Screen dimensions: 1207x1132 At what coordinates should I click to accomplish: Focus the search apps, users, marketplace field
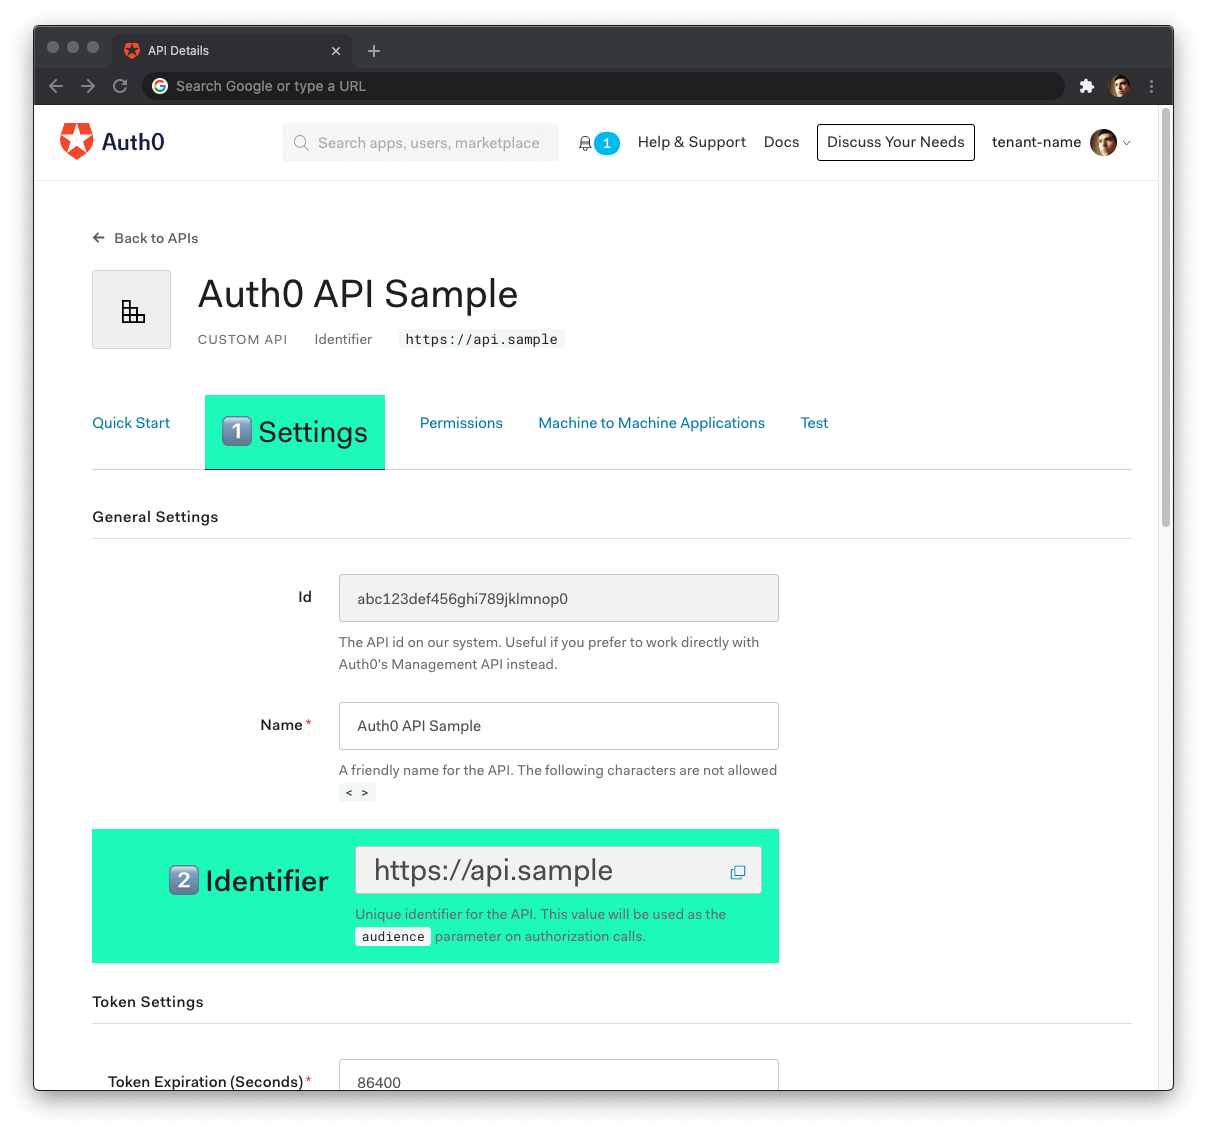420,143
